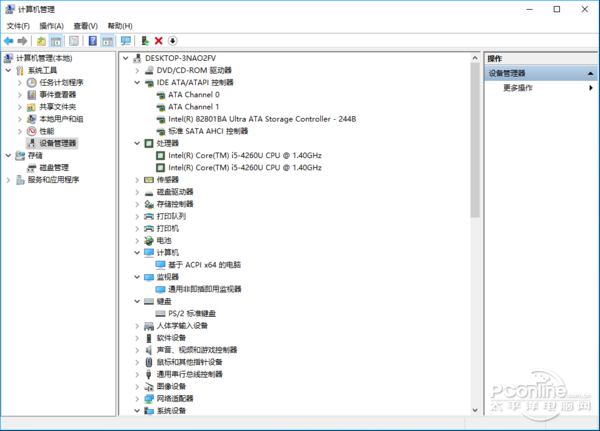Select PS/2 标准键盘 entry
Image resolution: width=600 pixels, height=431 pixels.
coord(192,313)
